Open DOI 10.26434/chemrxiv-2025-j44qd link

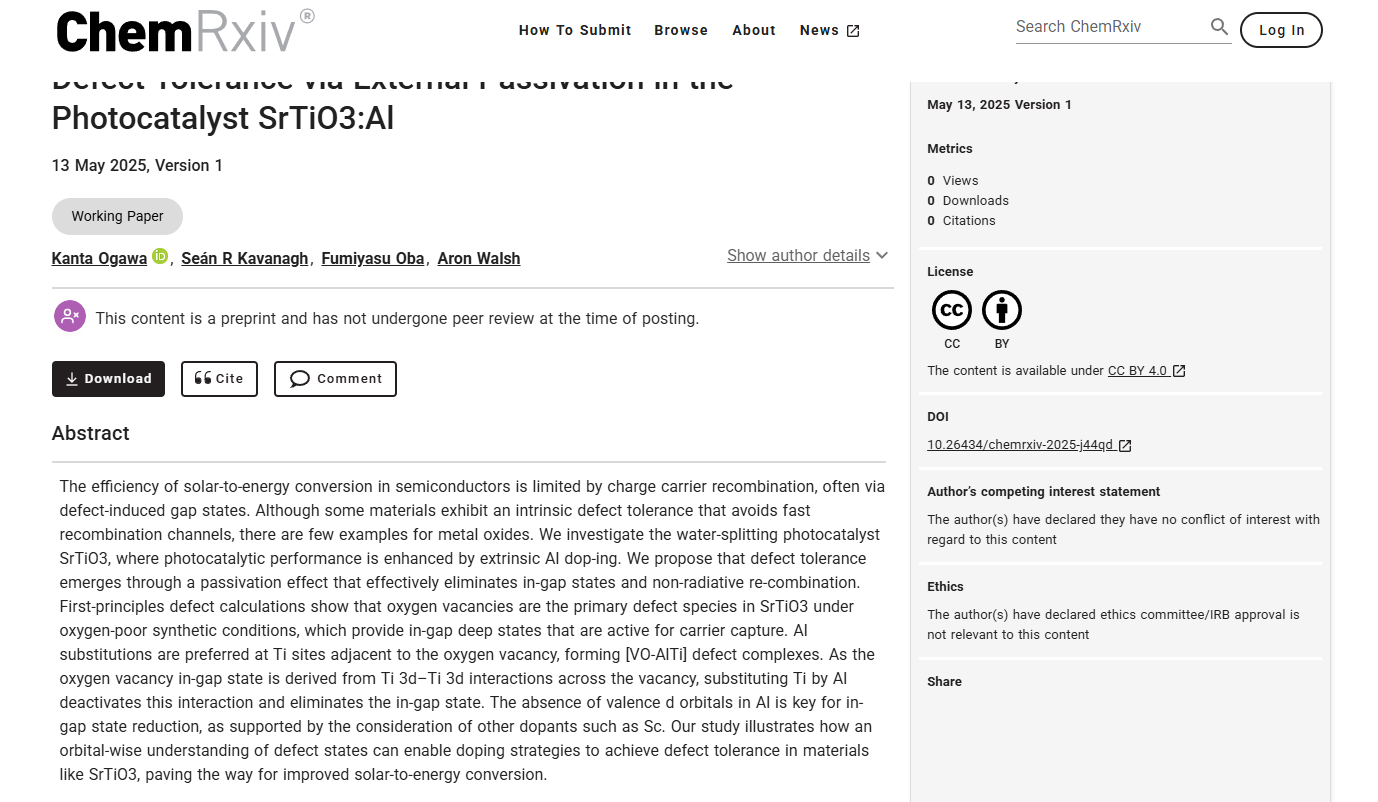coord(1020,445)
